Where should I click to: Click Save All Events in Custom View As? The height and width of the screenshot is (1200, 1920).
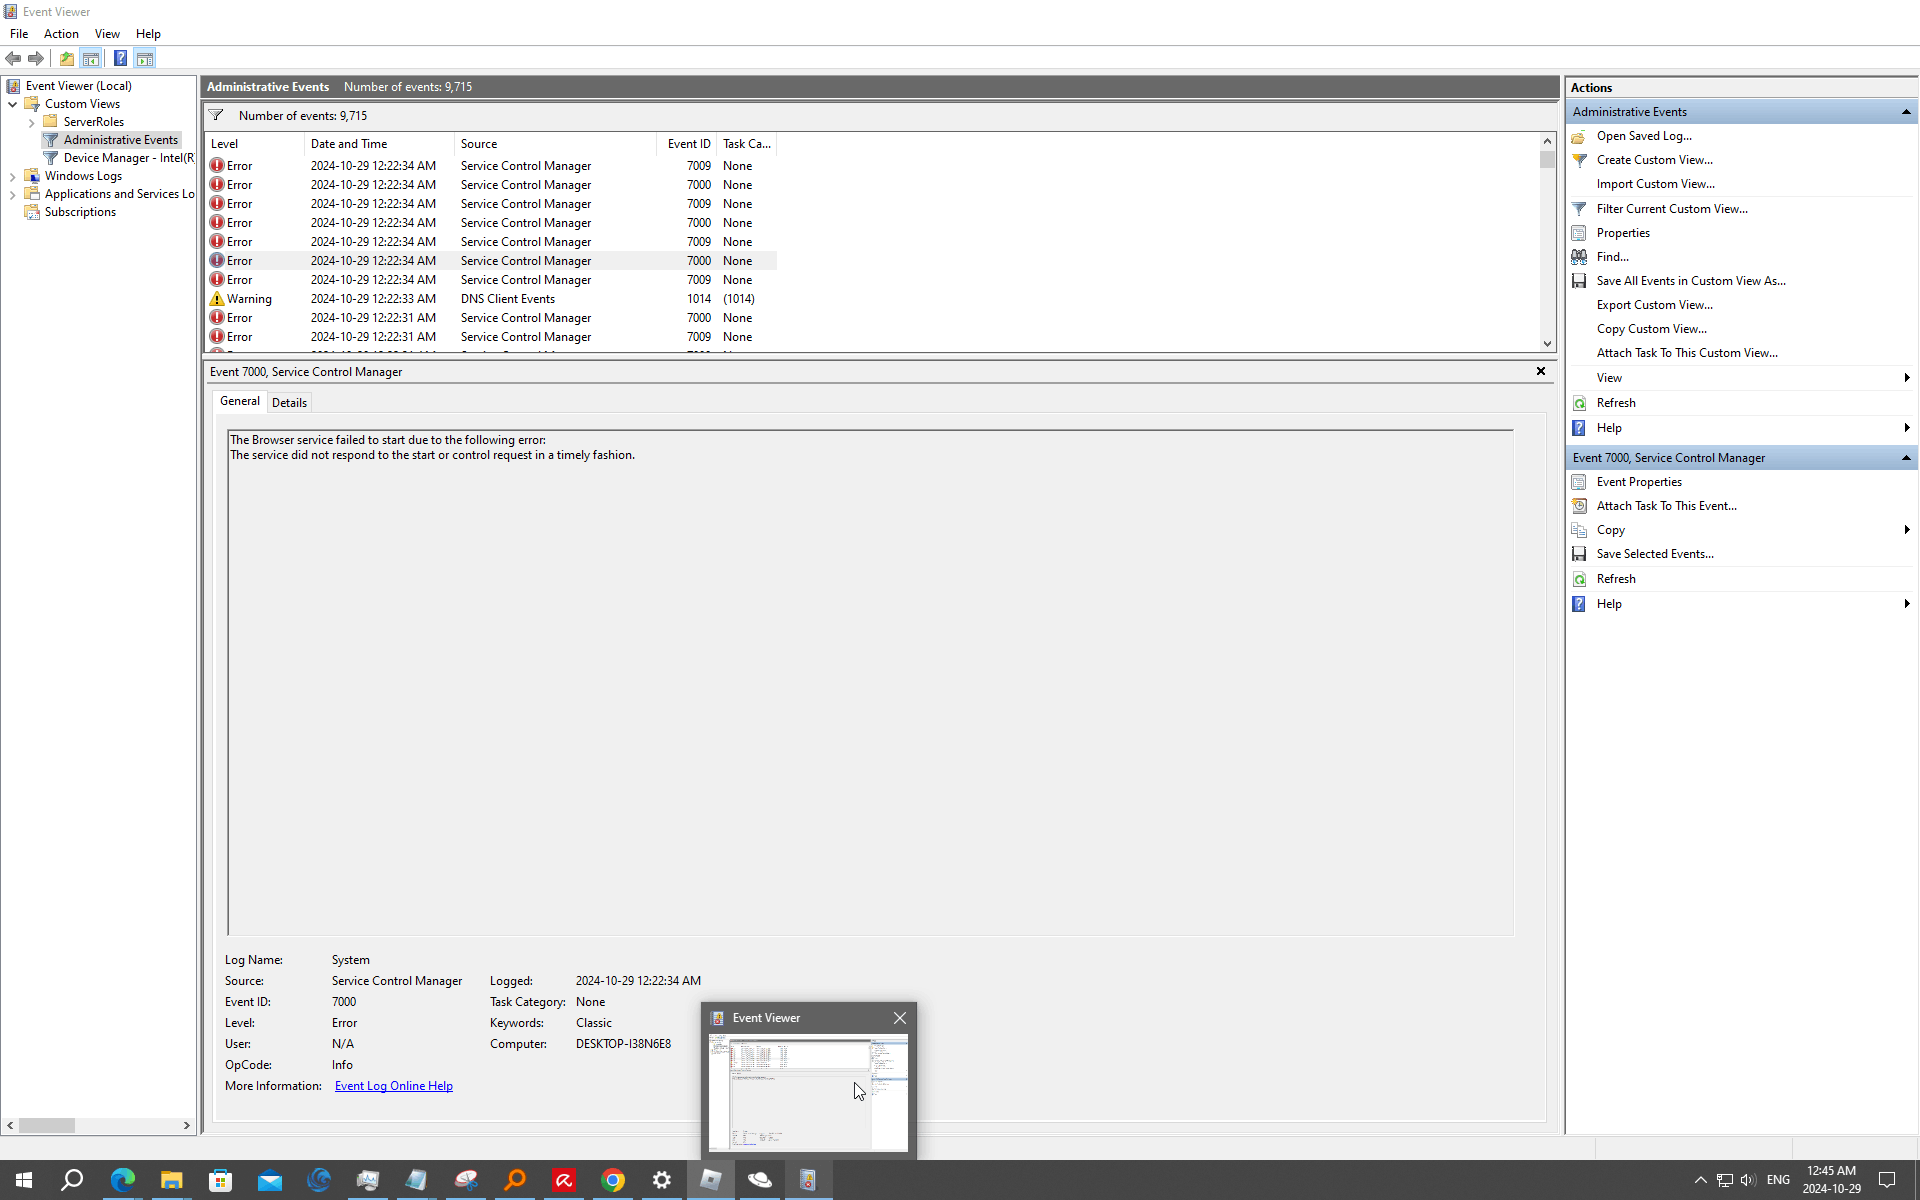click(x=1691, y=280)
